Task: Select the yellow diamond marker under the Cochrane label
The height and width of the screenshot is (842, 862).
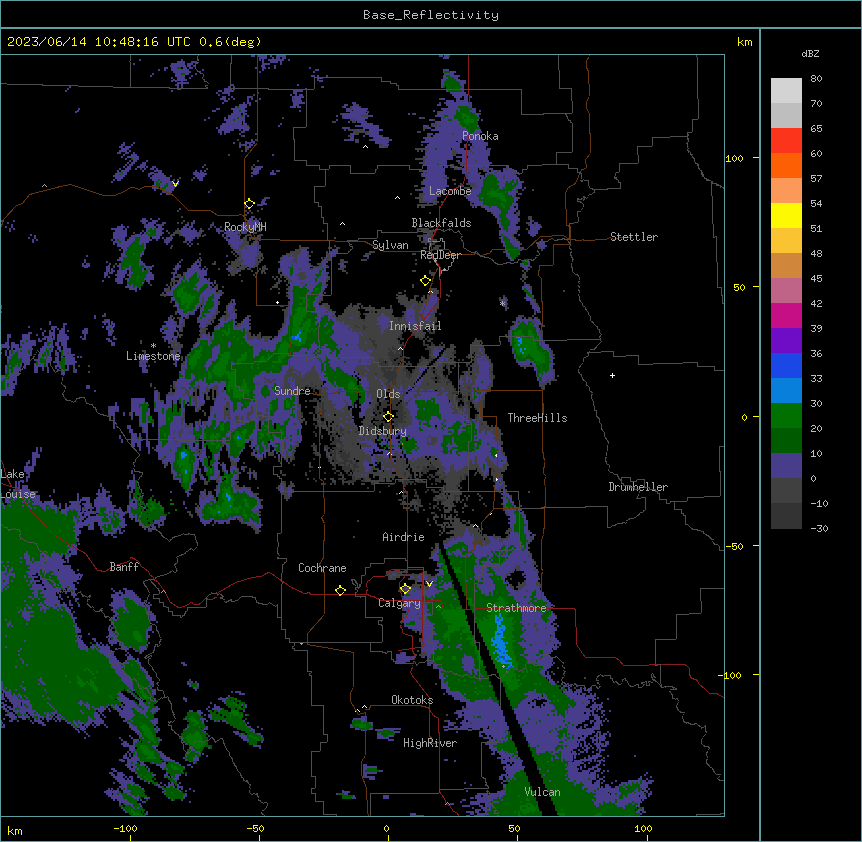Action: click(x=340, y=590)
